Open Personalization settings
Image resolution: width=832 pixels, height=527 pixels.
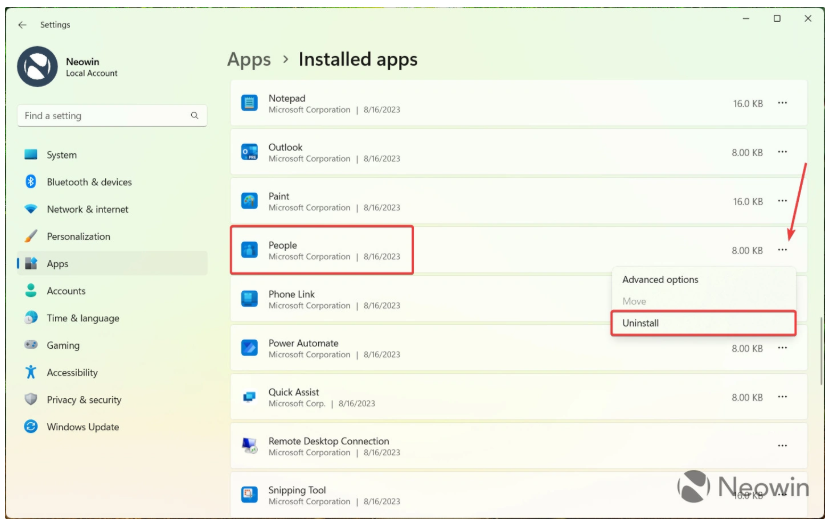tap(112, 237)
